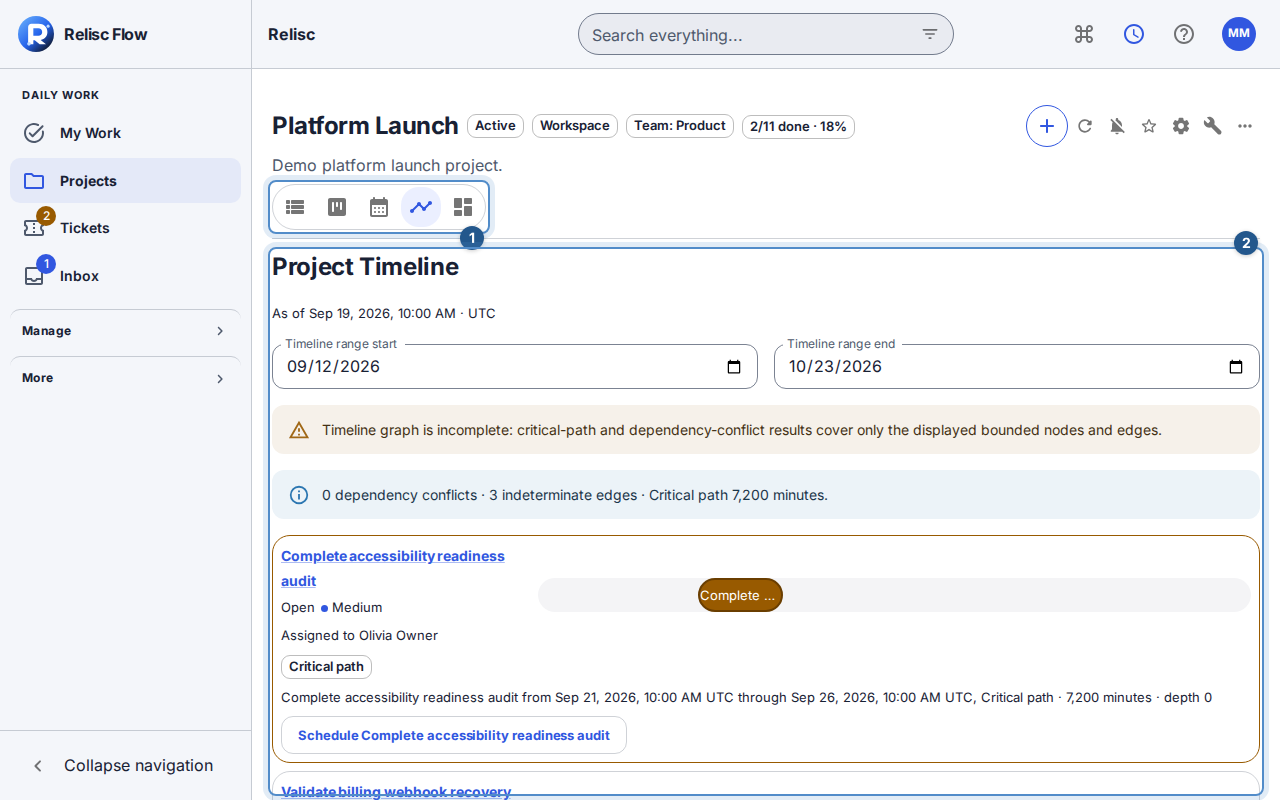Expand the More section
The image size is (1280, 800).
[126, 378]
